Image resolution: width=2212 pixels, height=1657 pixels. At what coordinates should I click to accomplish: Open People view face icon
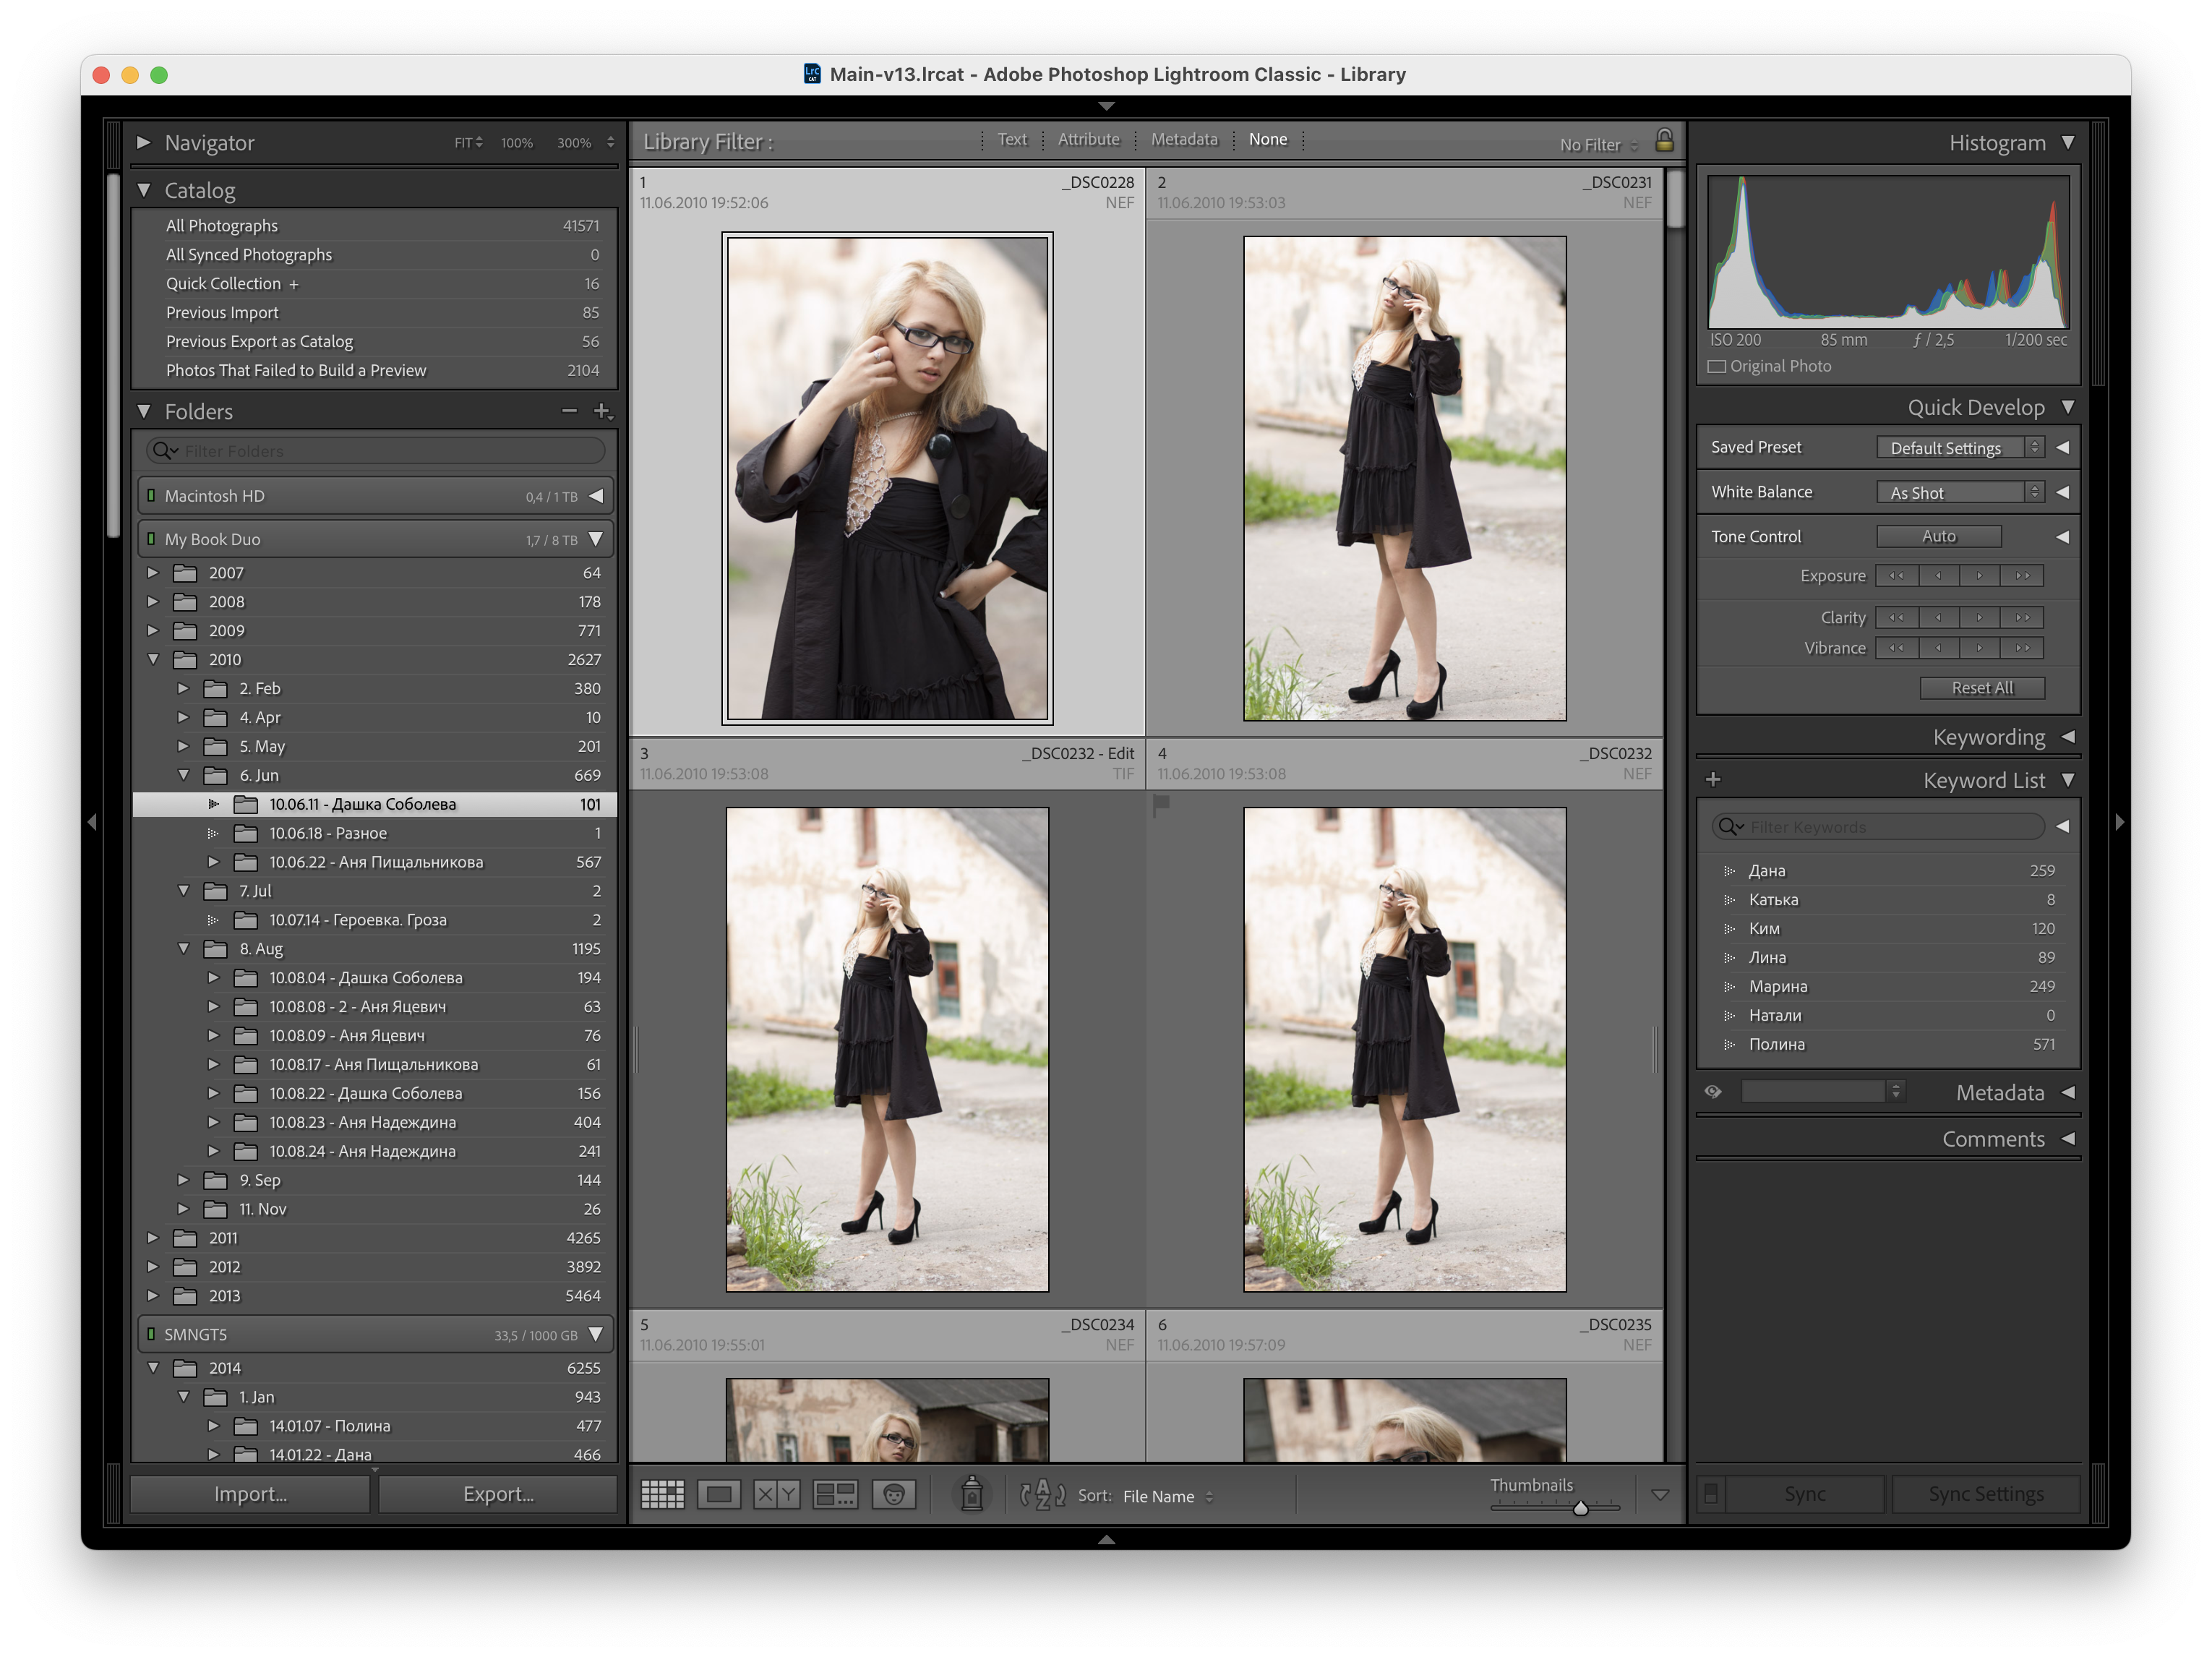tap(894, 1495)
